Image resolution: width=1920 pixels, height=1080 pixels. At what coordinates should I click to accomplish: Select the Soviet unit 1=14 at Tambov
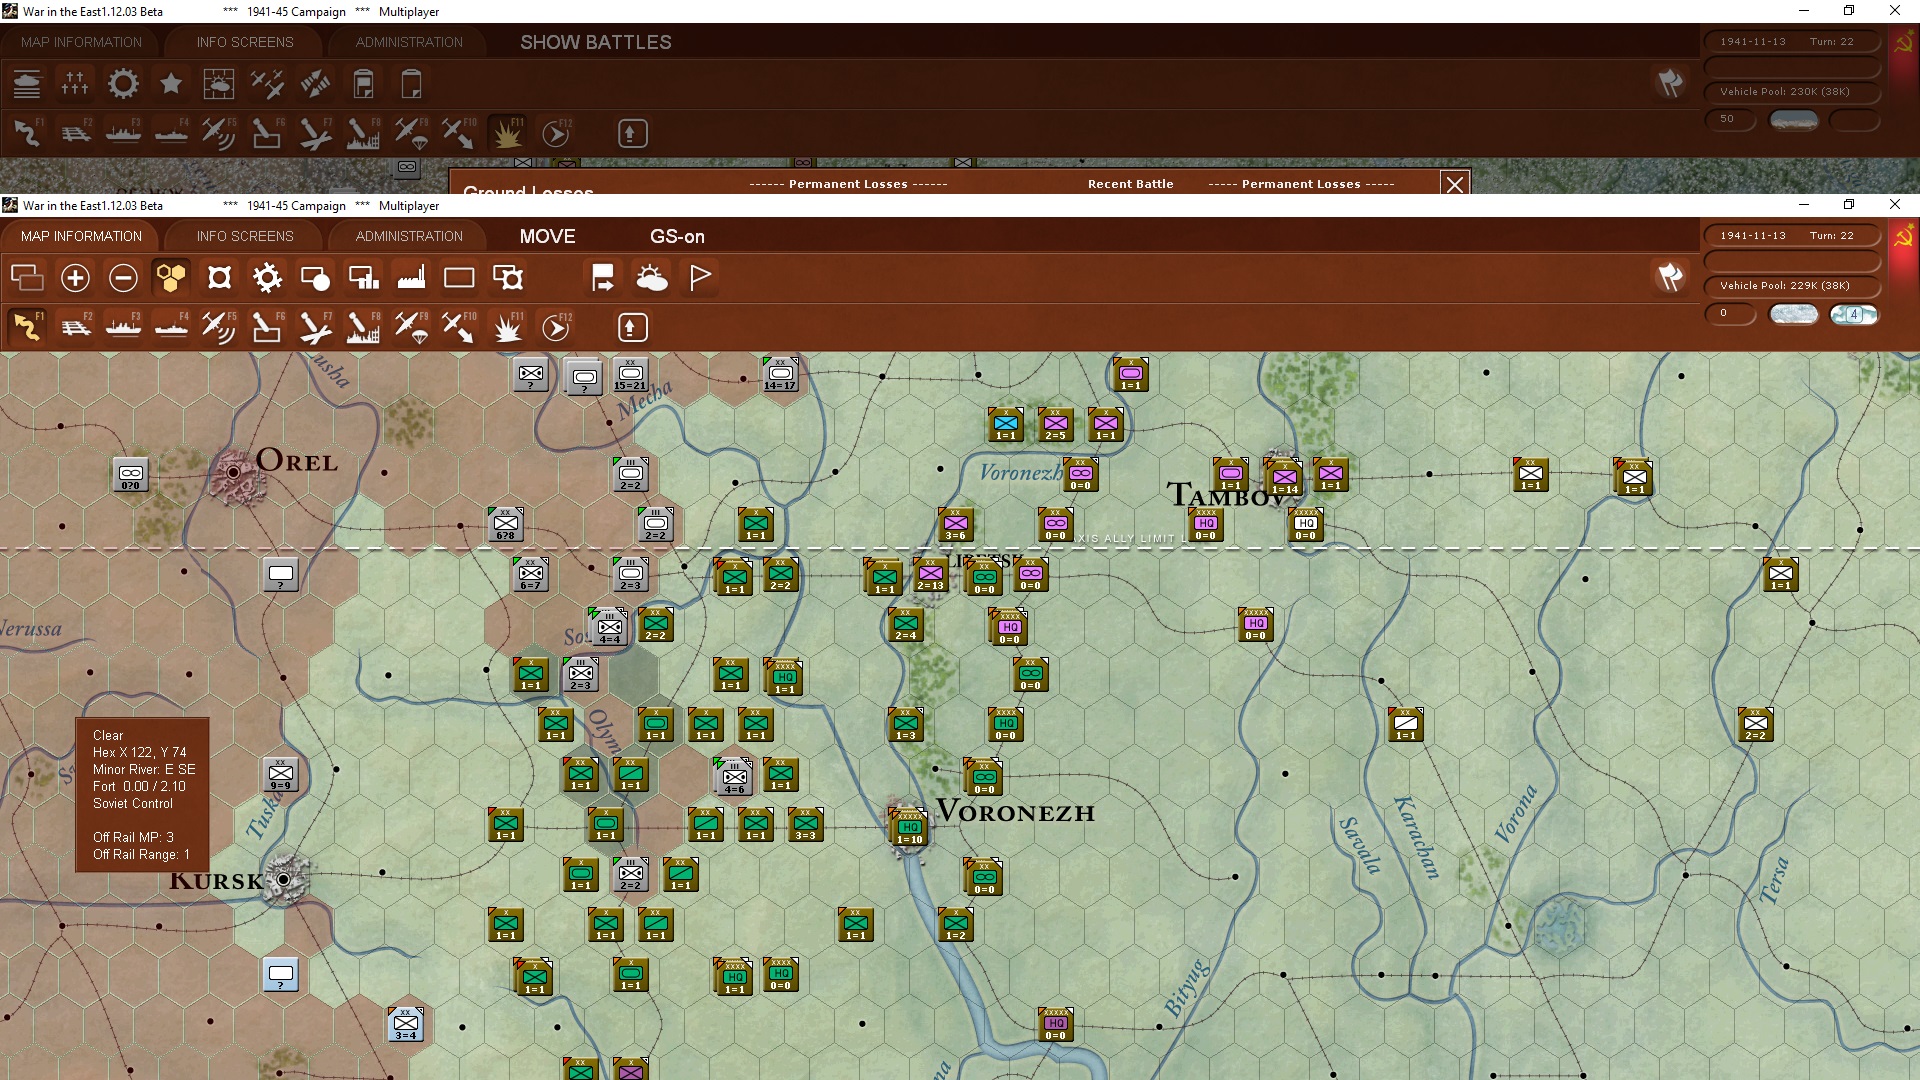pos(1284,477)
